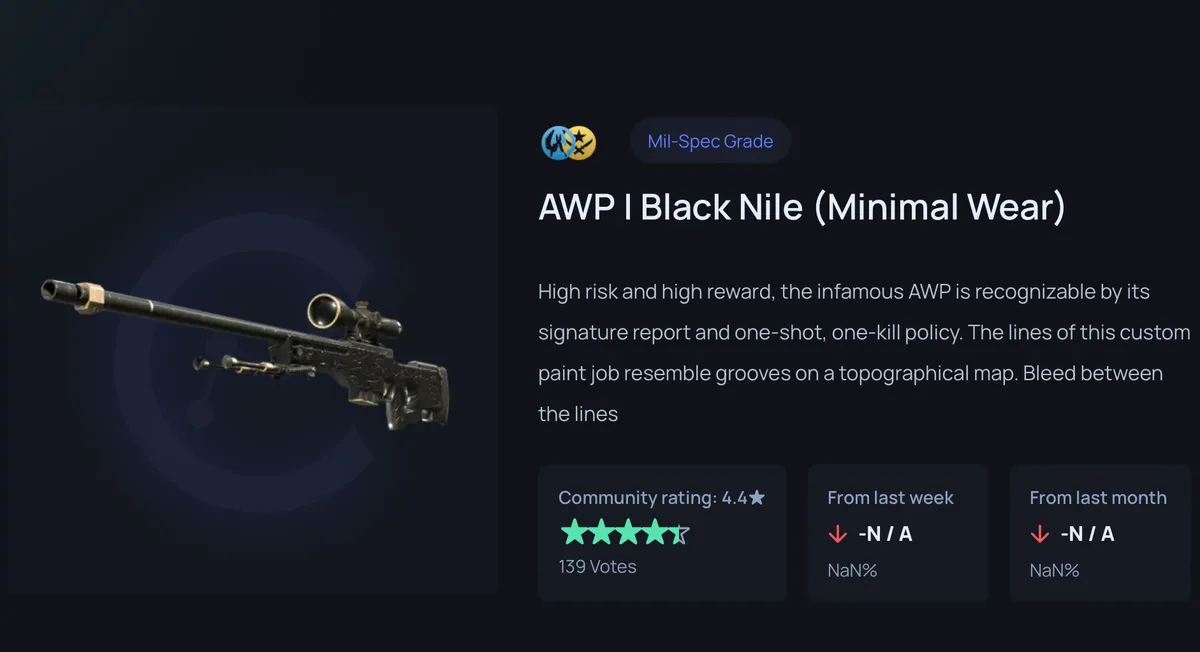Screen dimensions: 1200x652
Task: Click the weapon description paragraph
Action: pos(864,352)
